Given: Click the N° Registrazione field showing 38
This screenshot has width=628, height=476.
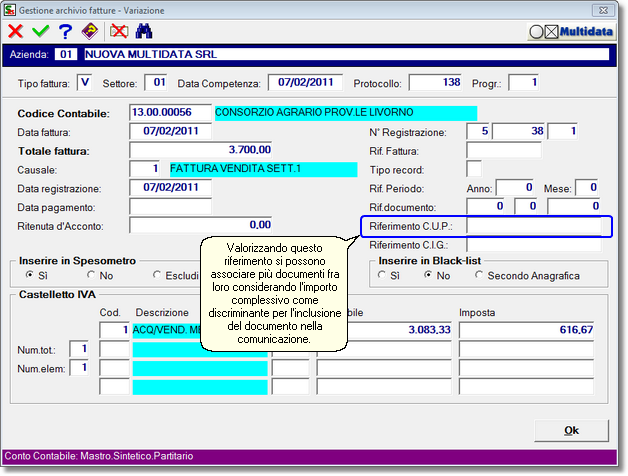Looking at the screenshot, I should click(x=518, y=131).
